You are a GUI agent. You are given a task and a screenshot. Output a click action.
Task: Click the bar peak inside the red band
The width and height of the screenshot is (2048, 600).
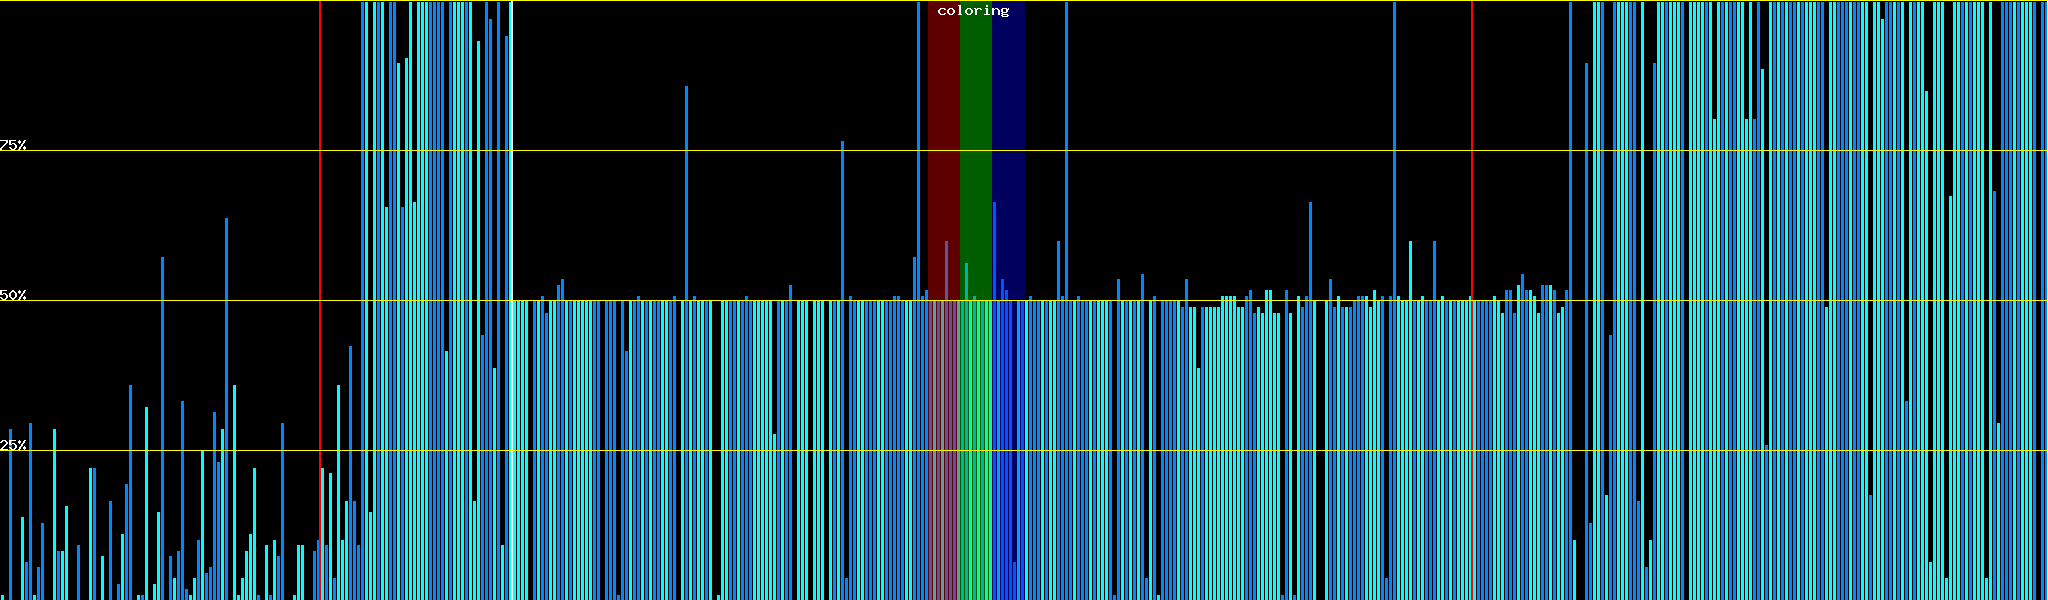pyautogui.click(x=946, y=243)
